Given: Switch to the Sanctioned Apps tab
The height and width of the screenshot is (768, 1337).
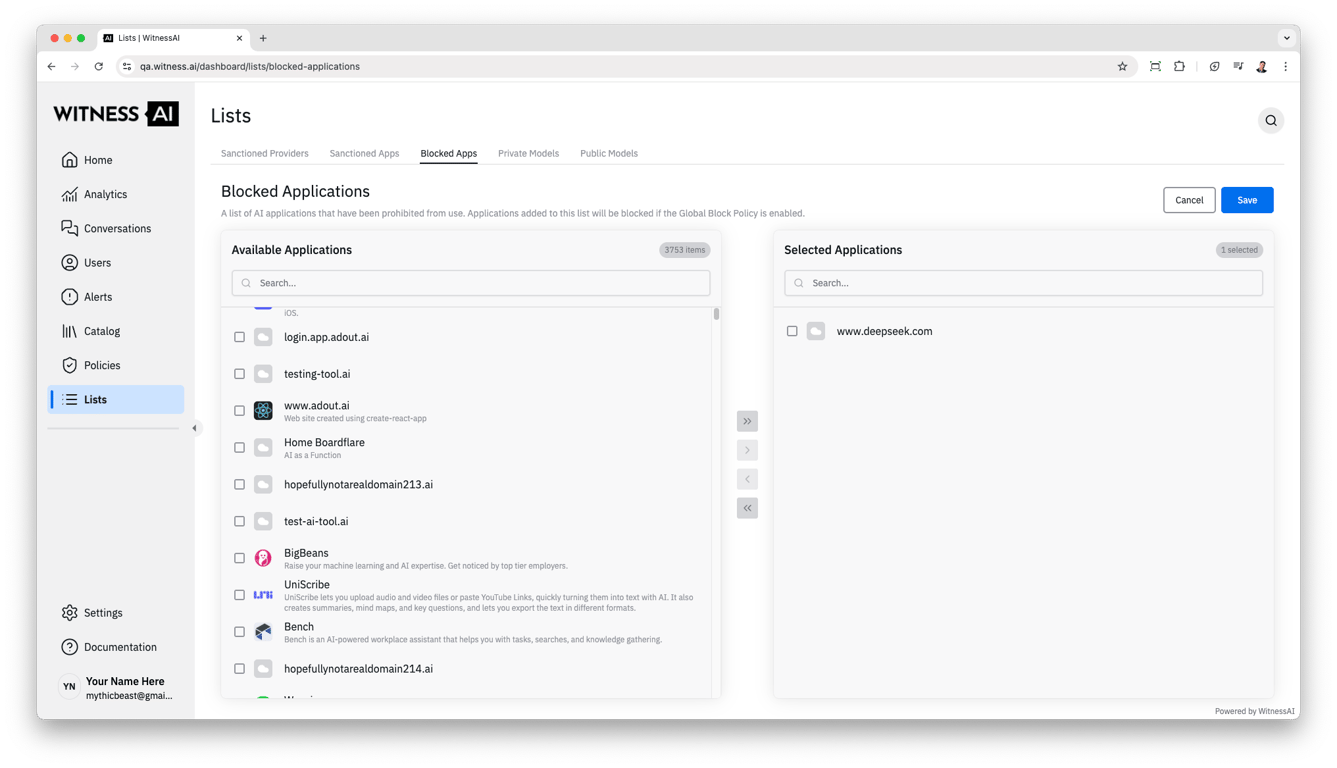Looking at the screenshot, I should [364, 154].
